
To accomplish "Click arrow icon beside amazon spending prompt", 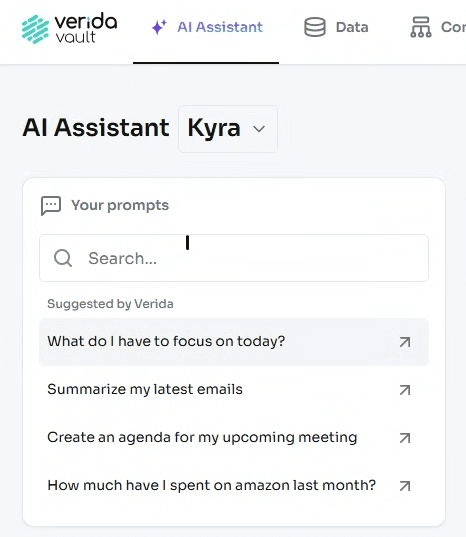I will point(405,486).
